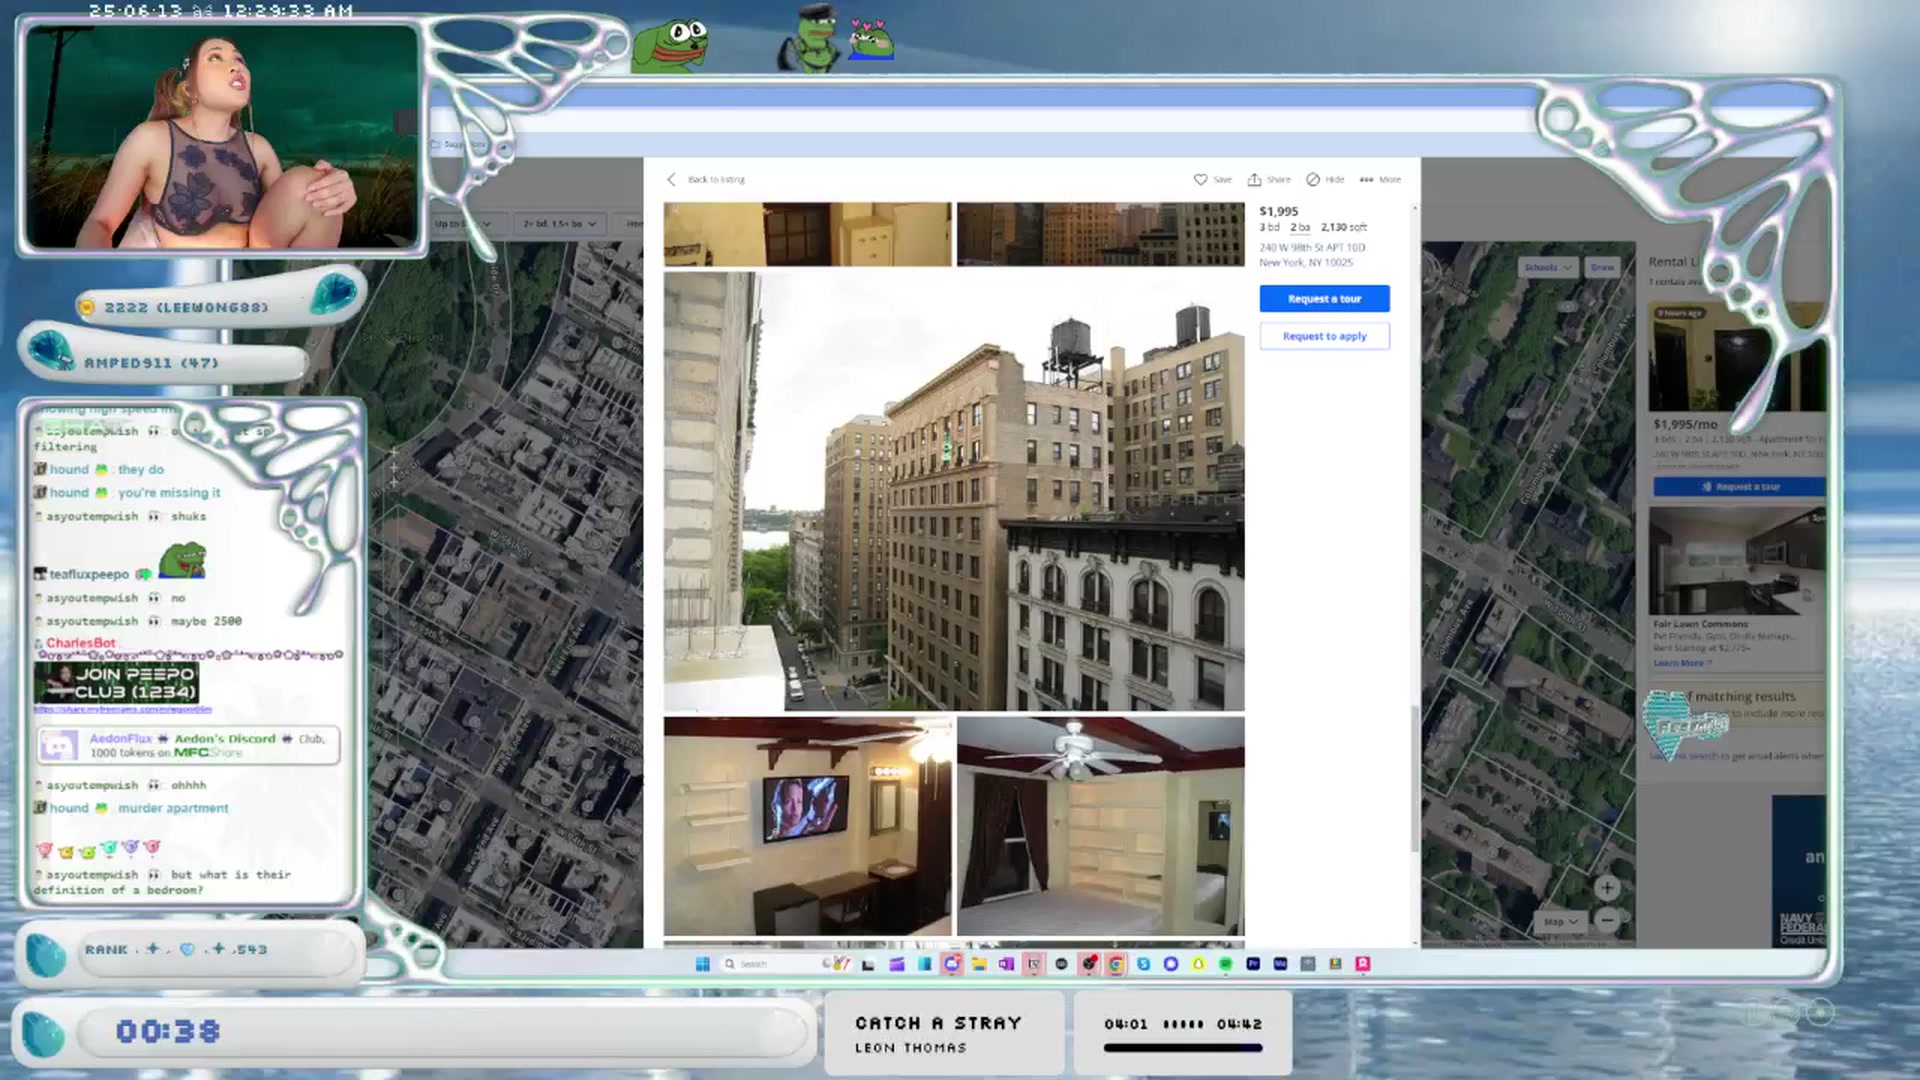Click the Join Peepo Club banner in chat

pyautogui.click(x=116, y=683)
